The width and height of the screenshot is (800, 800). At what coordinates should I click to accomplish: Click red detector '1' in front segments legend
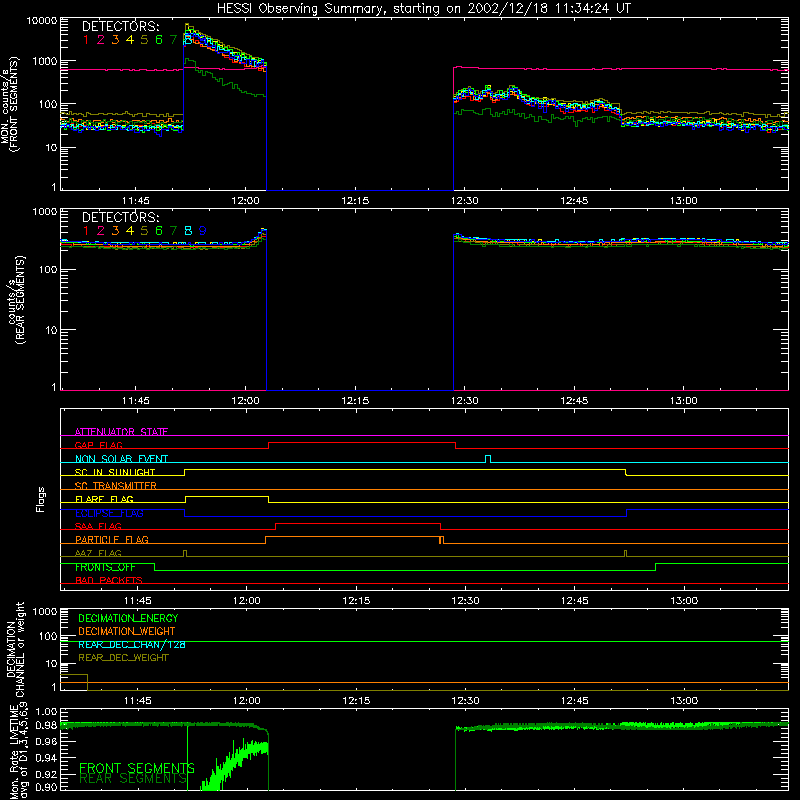point(86,40)
